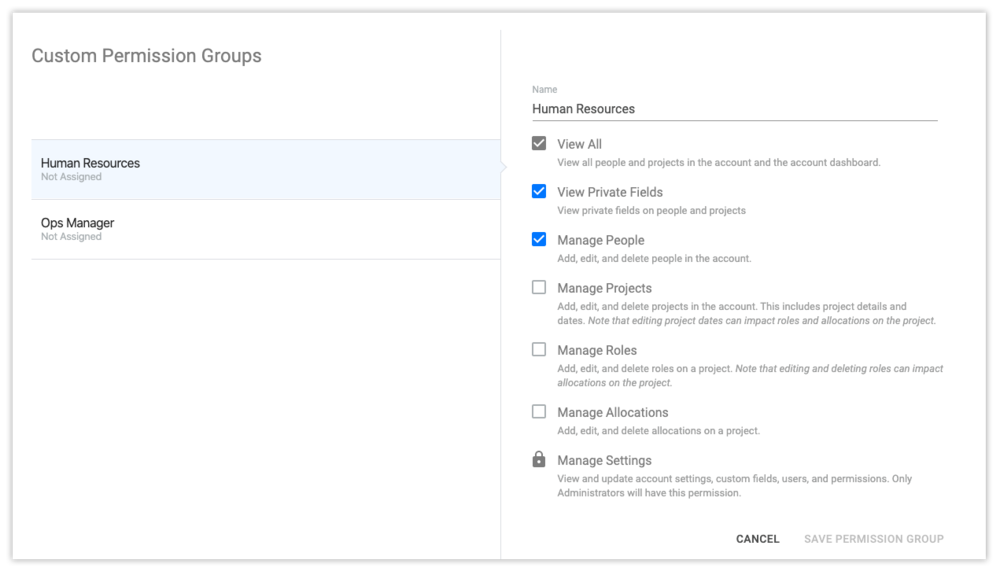1000x575 pixels.
Task: Click the Manage People label
Action: [601, 240]
